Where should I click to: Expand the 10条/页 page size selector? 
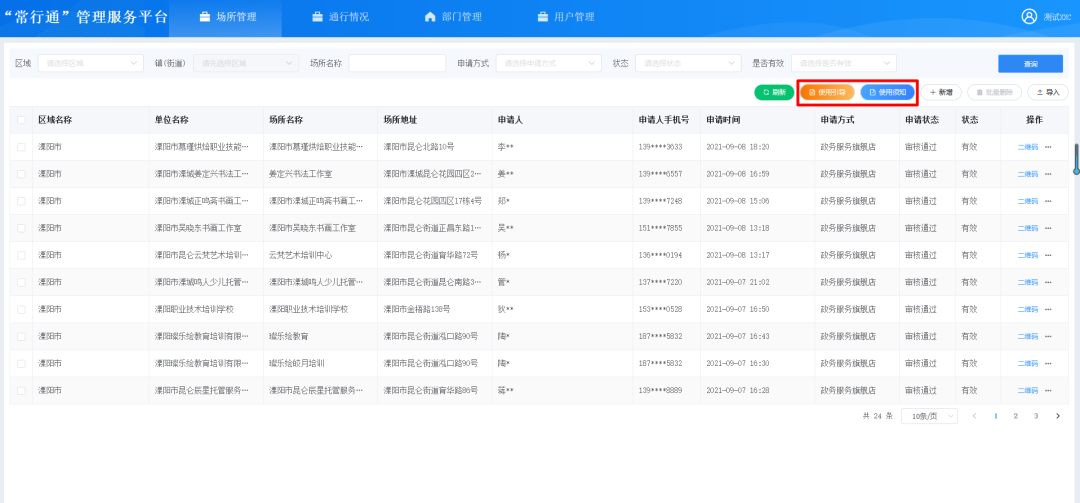click(929, 415)
